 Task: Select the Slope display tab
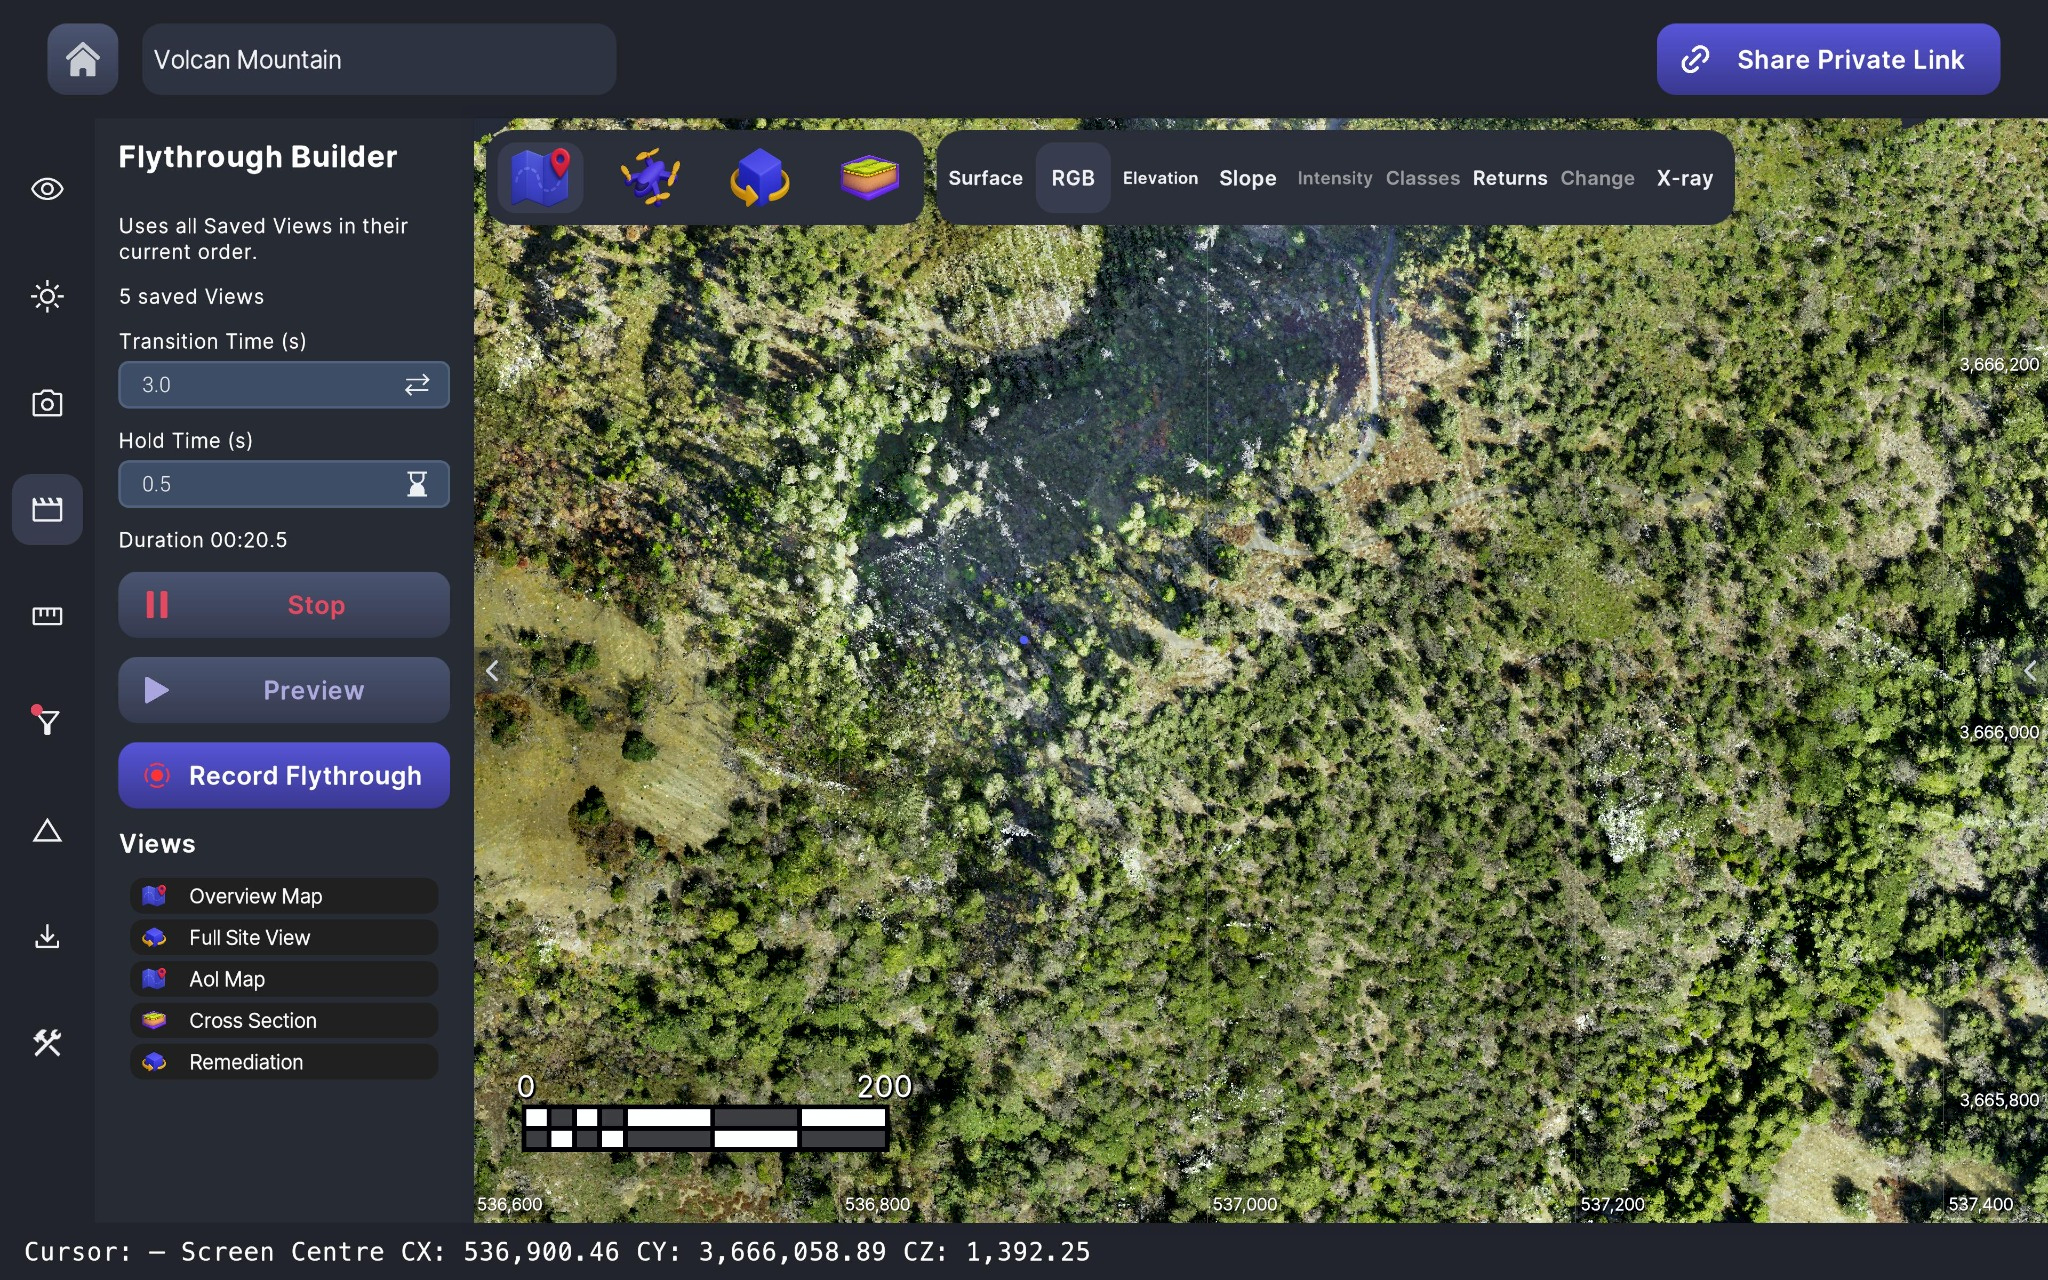(x=1247, y=178)
